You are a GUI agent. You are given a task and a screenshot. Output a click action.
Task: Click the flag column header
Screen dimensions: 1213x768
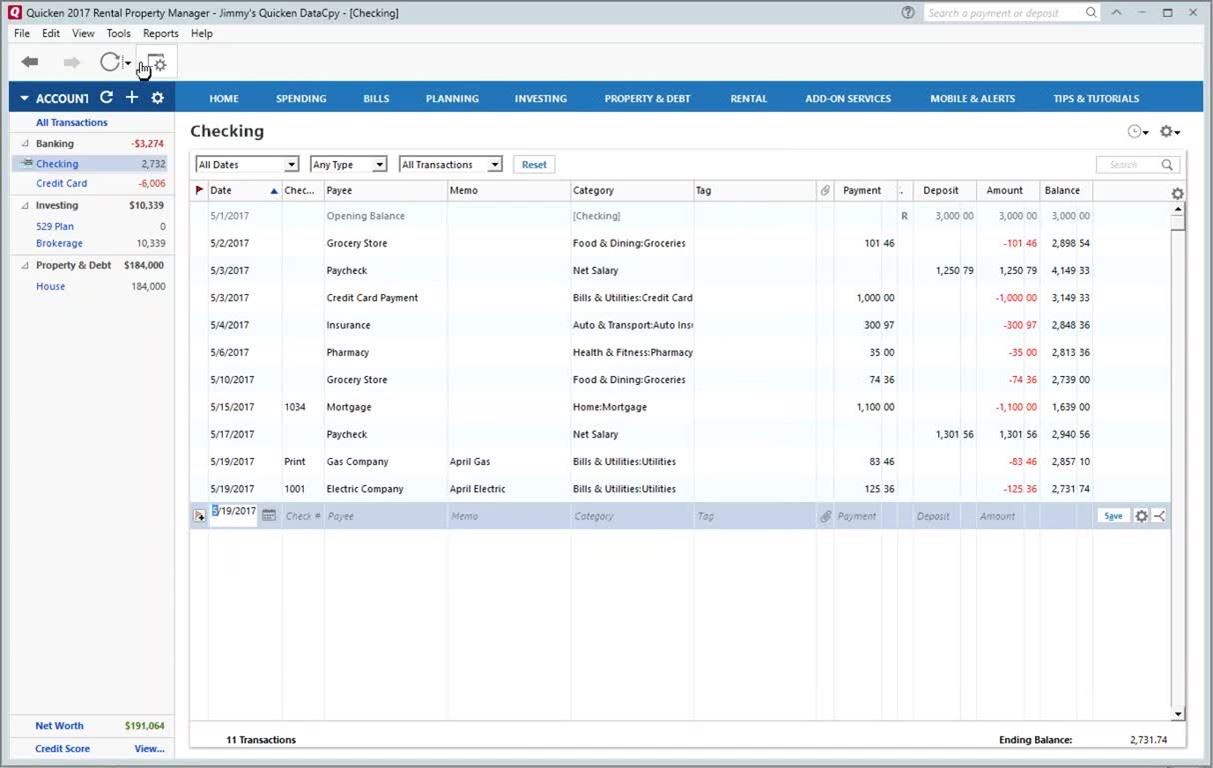click(199, 190)
